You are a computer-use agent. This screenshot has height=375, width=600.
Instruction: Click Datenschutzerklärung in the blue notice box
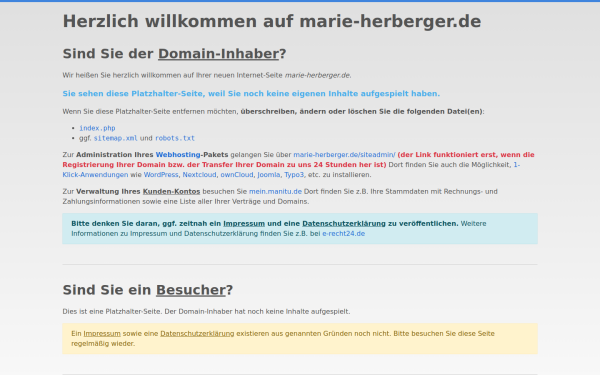pos(344,223)
